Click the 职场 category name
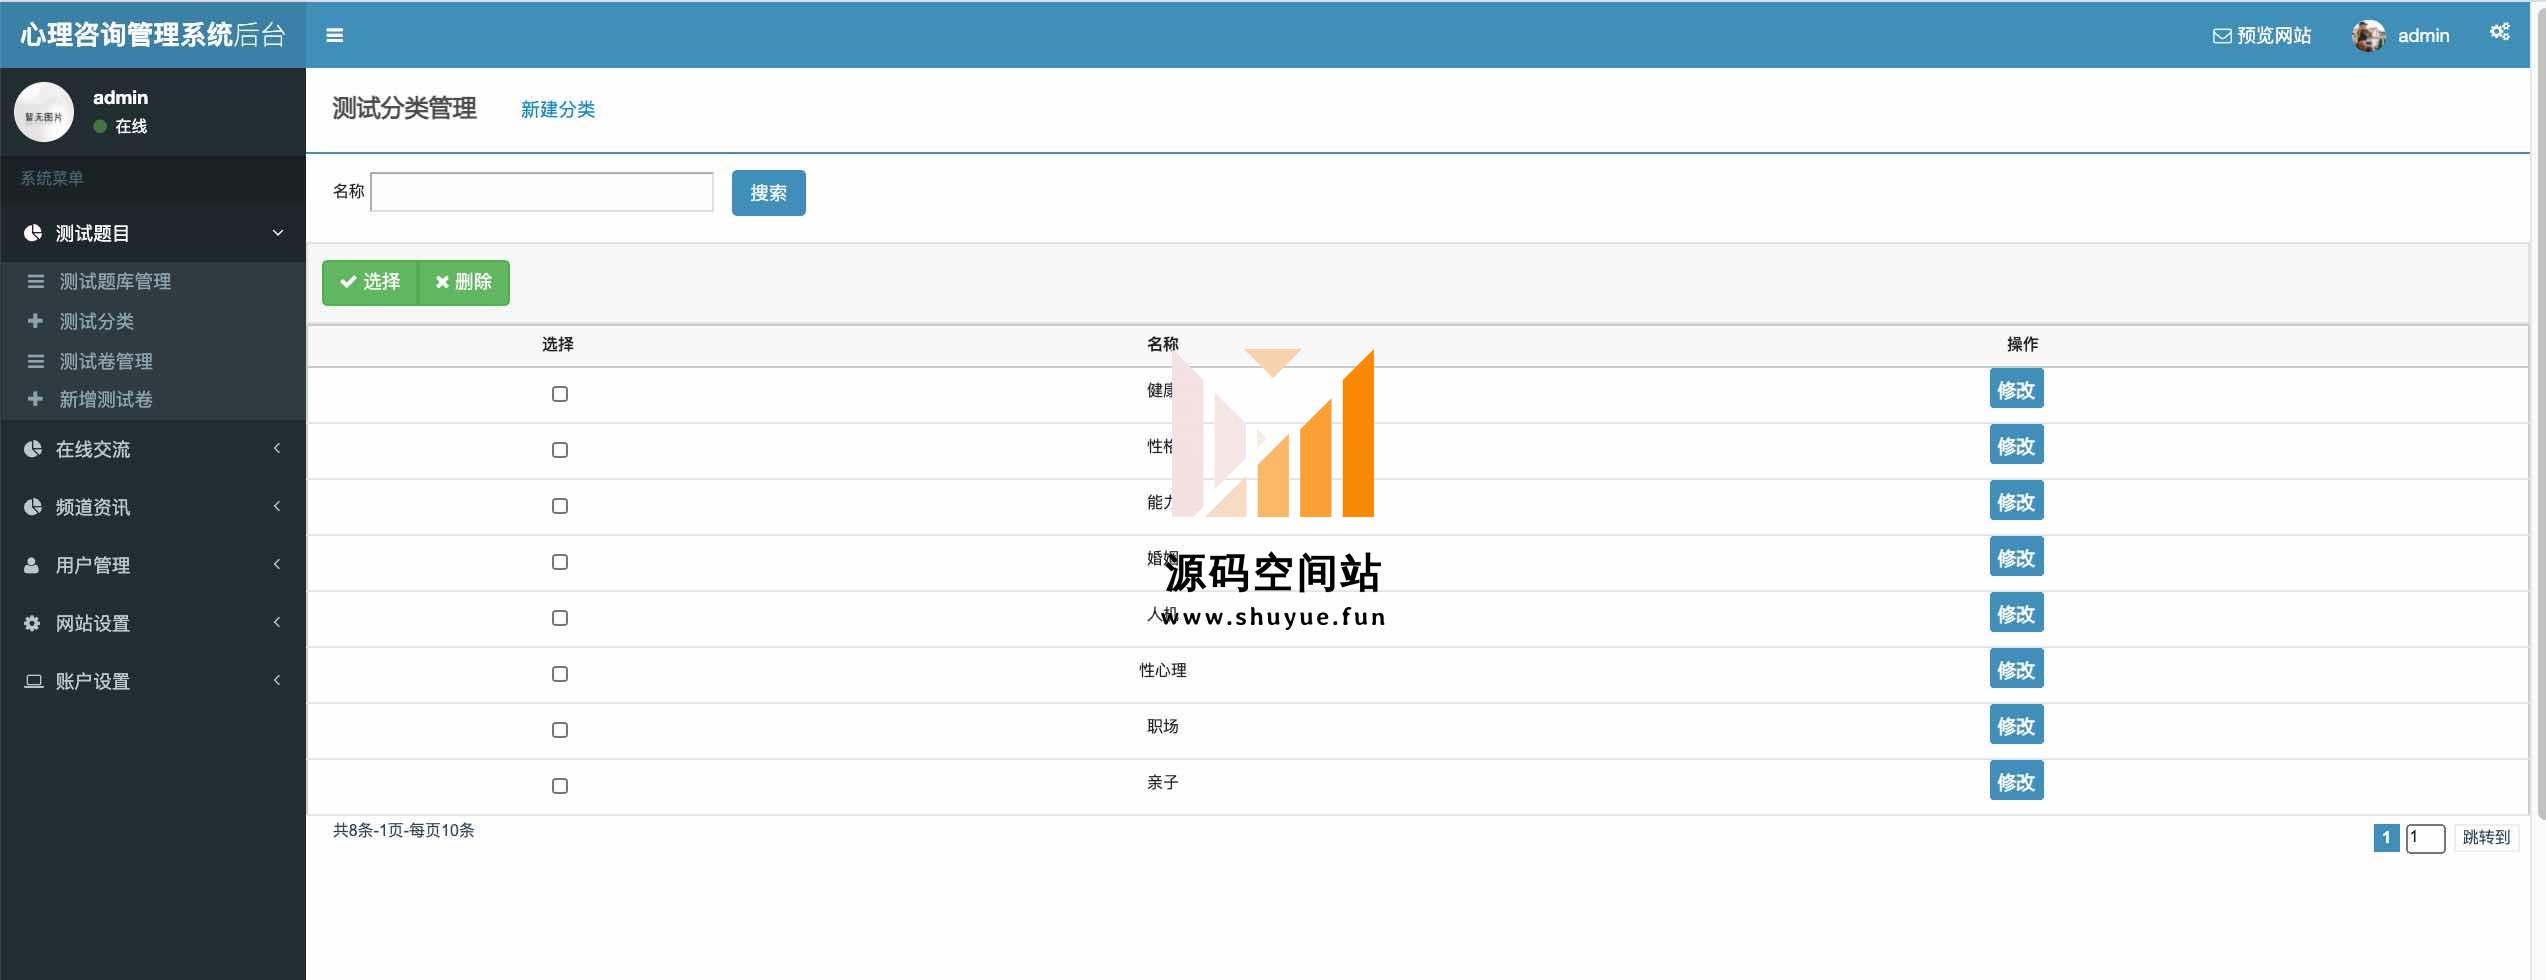Viewport: 2546px width, 980px height. click(1163, 727)
